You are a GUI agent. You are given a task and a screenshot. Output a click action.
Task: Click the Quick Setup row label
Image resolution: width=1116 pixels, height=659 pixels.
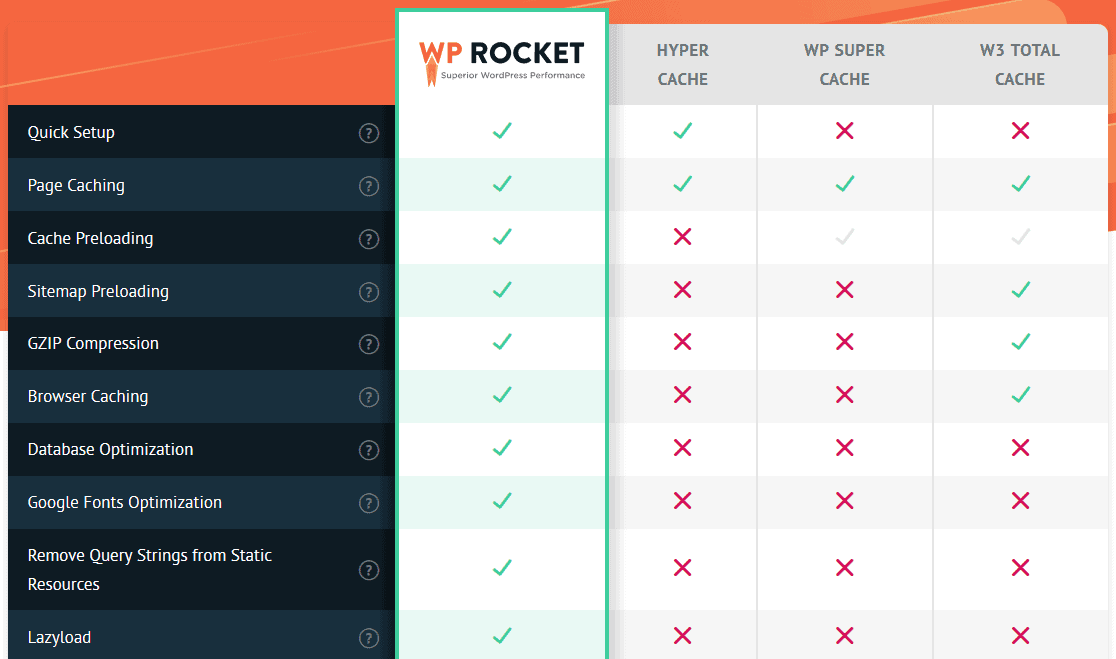pos(71,133)
